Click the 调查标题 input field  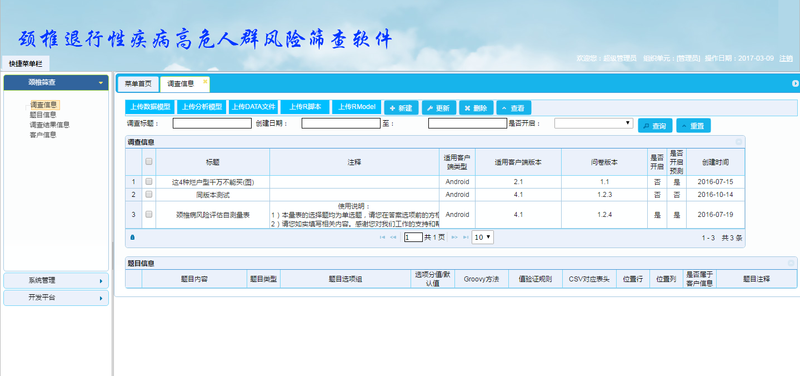[212, 123]
